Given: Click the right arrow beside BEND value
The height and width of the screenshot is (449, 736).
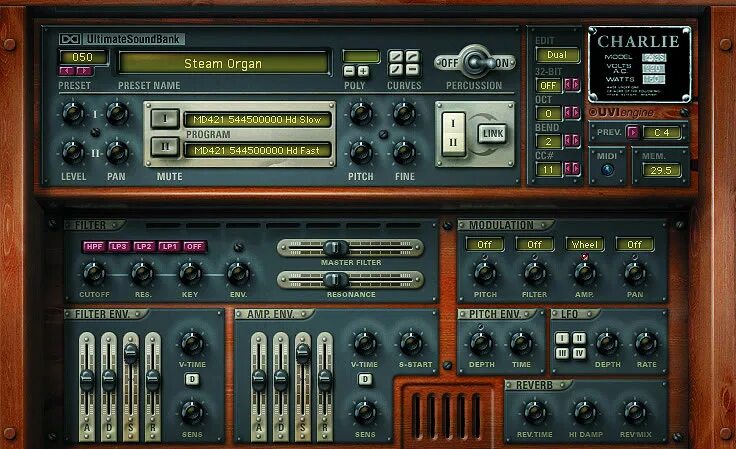Looking at the screenshot, I should click(x=575, y=141).
